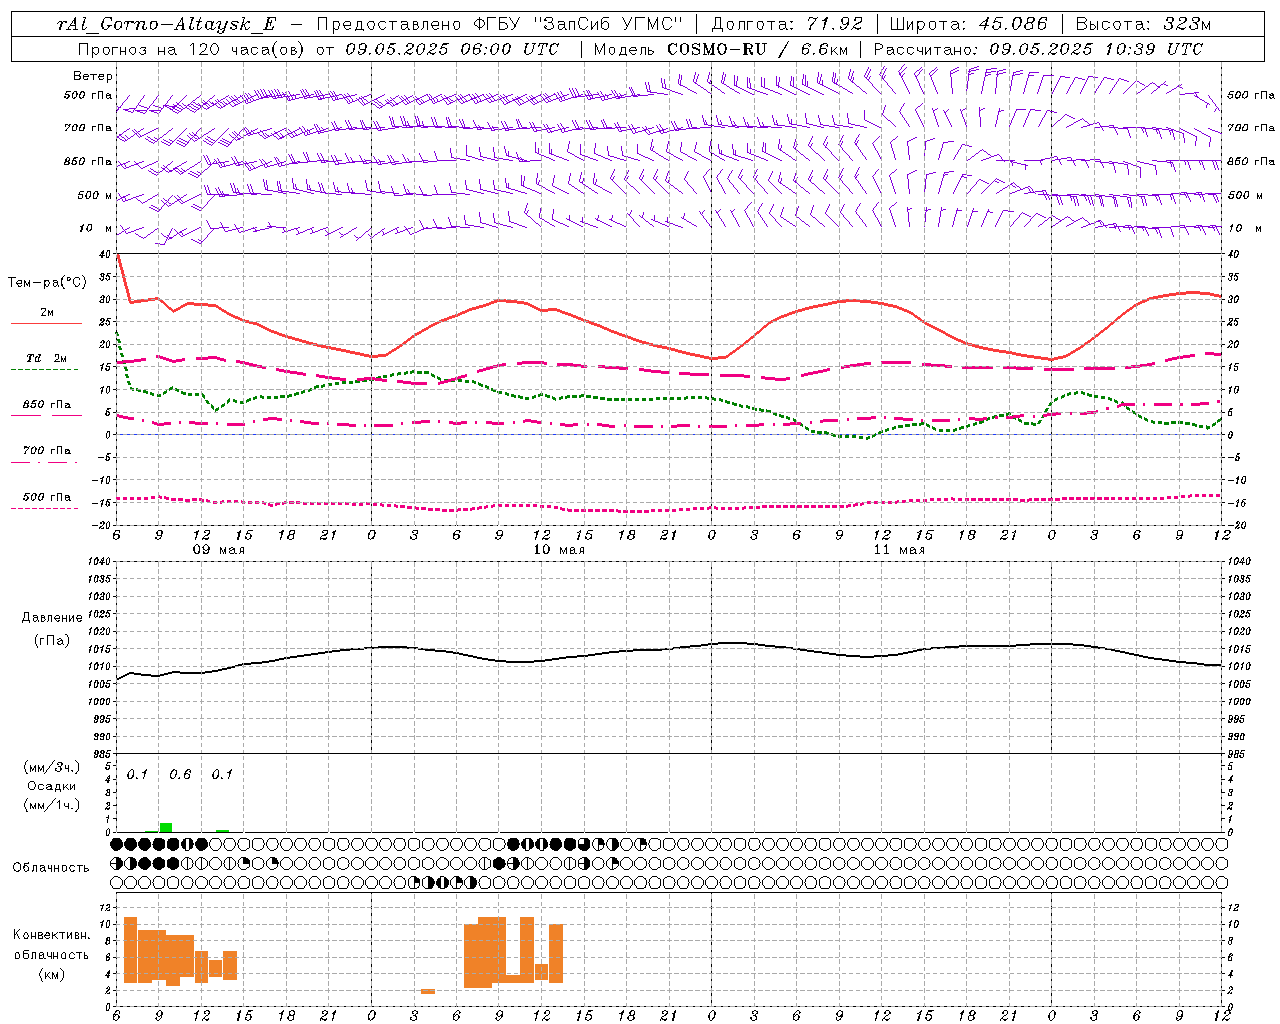Click the 'Модель COSMO-RU / 6.6км' label
Screen dimensions: 1280x1024
click(x=721, y=49)
